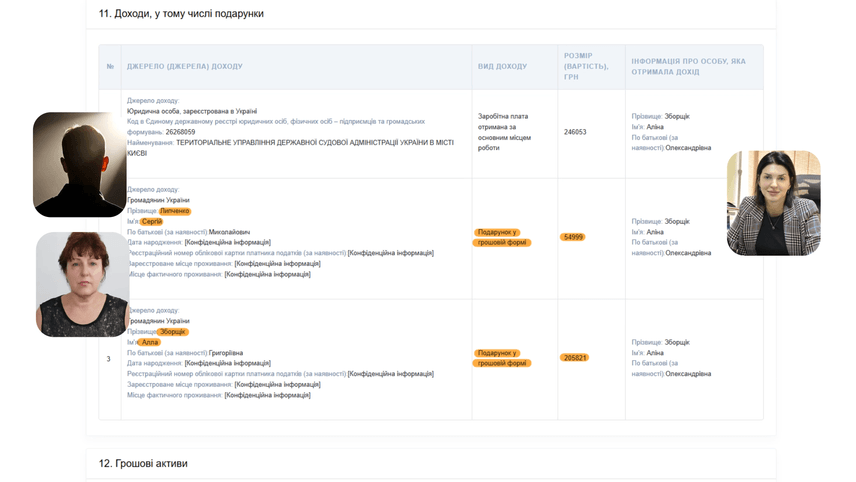This screenshot has width=856, height=482.
Task: Click the dark silhouette photo thumbnail
Action: point(80,164)
